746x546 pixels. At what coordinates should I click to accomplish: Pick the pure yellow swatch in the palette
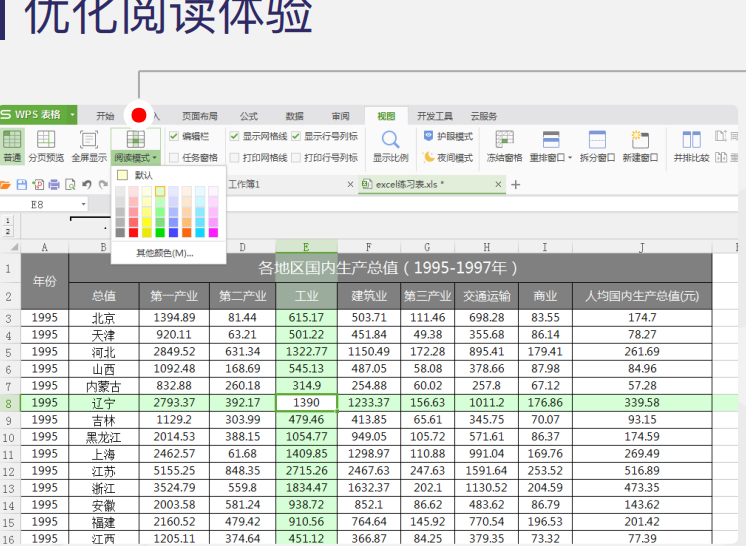pyautogui.click(x=147, y=222)
